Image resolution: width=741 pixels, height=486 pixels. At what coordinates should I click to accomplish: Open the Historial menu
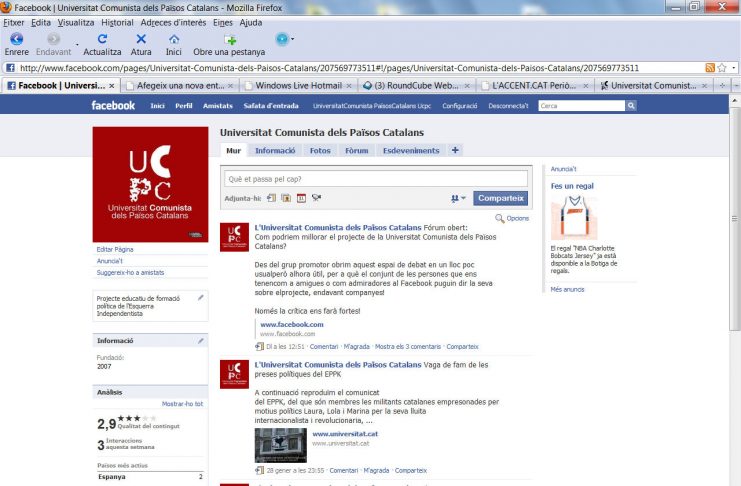(117, 22)
